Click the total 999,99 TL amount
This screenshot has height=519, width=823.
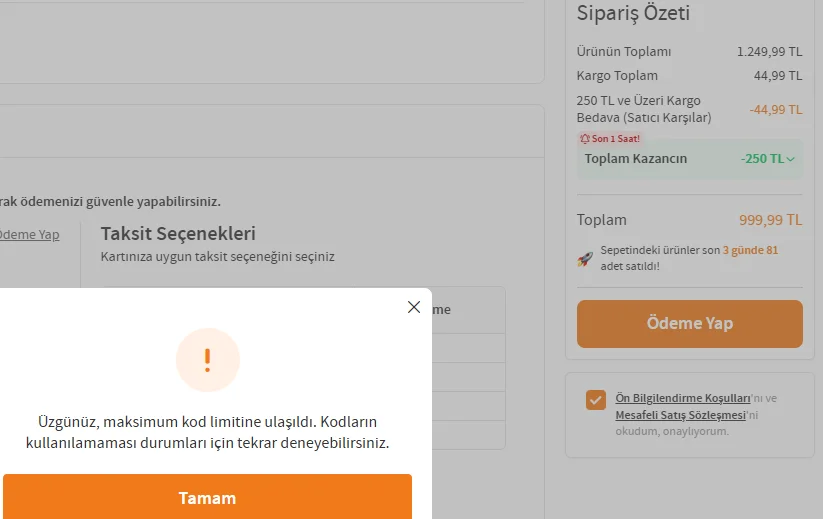[771, 220]
